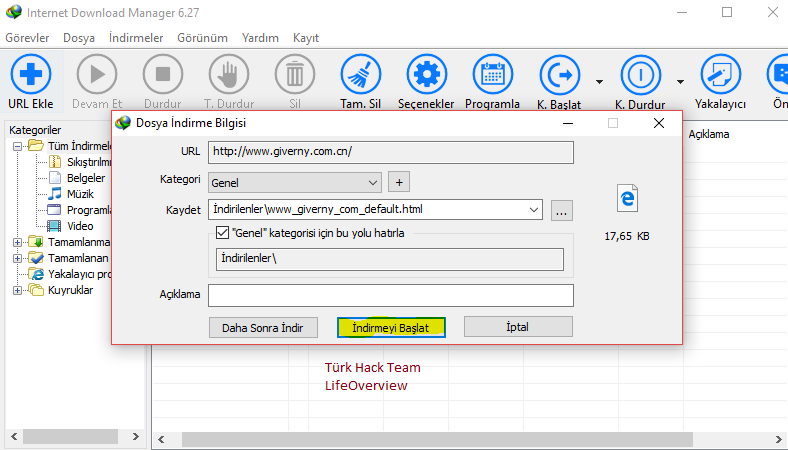Click the İndirmeyi Başlat button
788x450 pixels.
pyautogui.click(x=391, y=328)
